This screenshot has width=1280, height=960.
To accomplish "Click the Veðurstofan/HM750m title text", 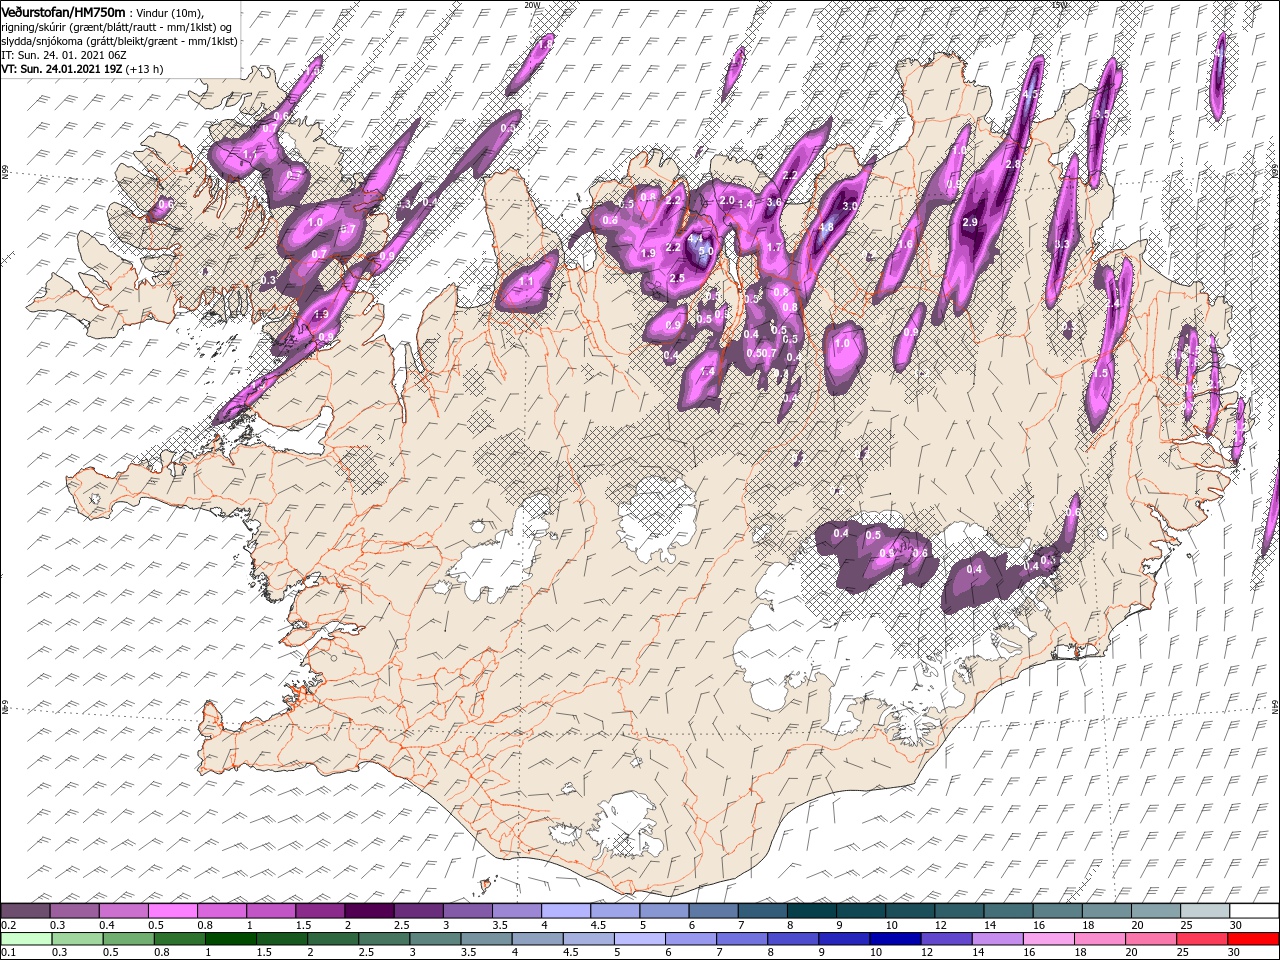I will point(63,11).
